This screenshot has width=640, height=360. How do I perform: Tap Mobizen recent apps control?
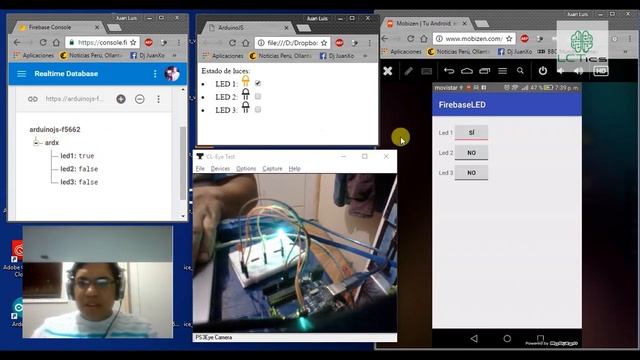484,71
